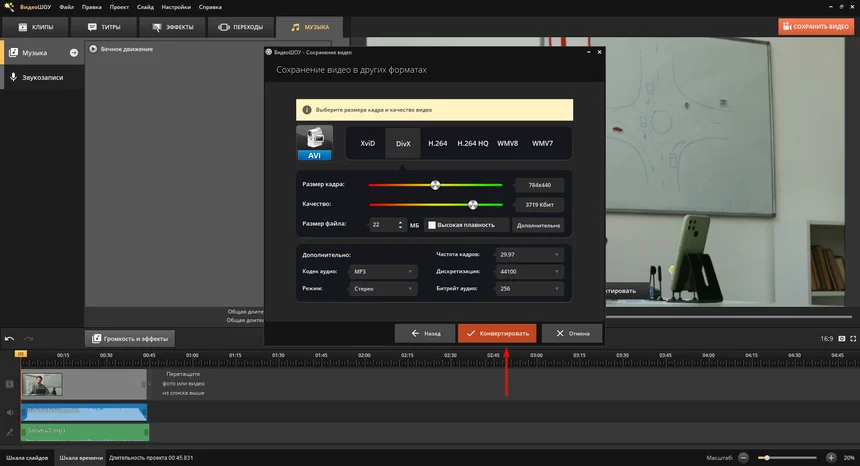Switch to the Музыка tab
Image resolution: width=860 pixels, height=466 pixels.
[309, 27]
